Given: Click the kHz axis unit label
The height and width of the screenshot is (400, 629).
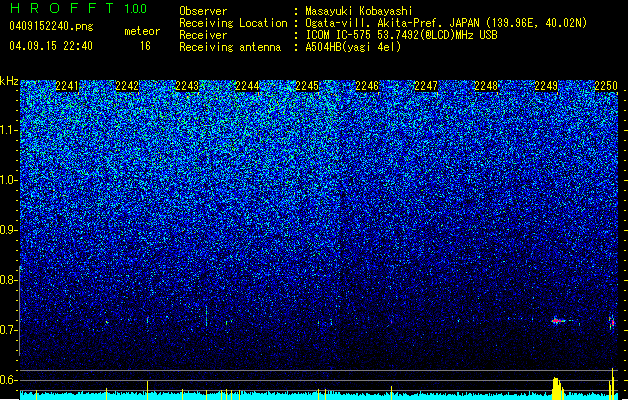Looking at the screenshot, I should coord(9,81).
